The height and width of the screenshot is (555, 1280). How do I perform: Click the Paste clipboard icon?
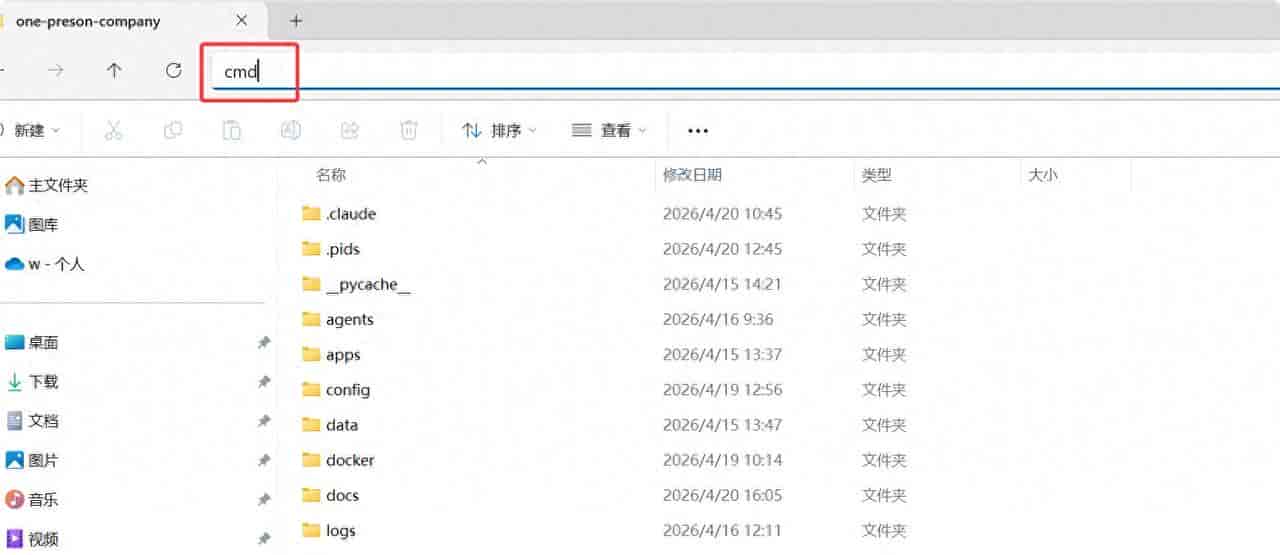(231, 130)
